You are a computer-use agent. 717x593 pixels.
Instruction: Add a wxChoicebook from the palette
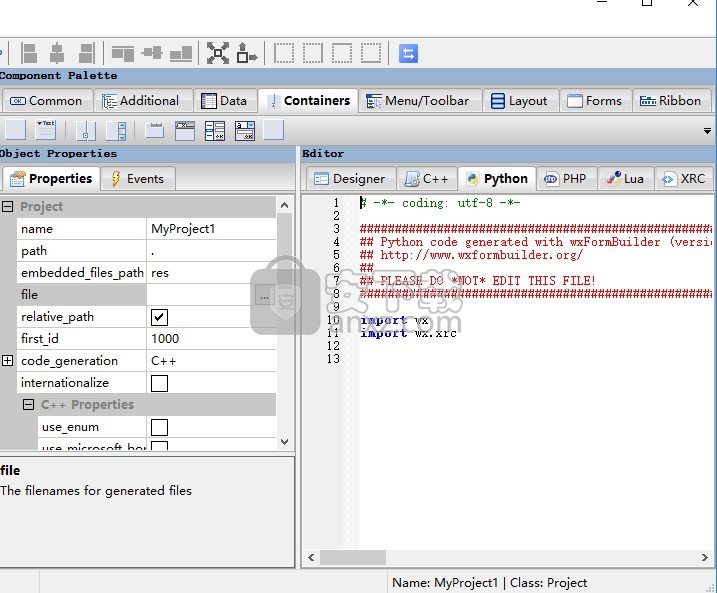coord(245,131)
